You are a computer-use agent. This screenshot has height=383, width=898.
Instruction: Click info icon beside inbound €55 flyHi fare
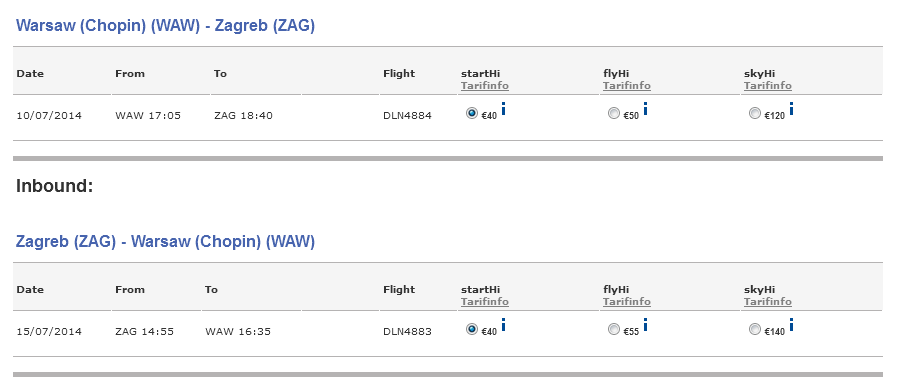tap(645, 325)
